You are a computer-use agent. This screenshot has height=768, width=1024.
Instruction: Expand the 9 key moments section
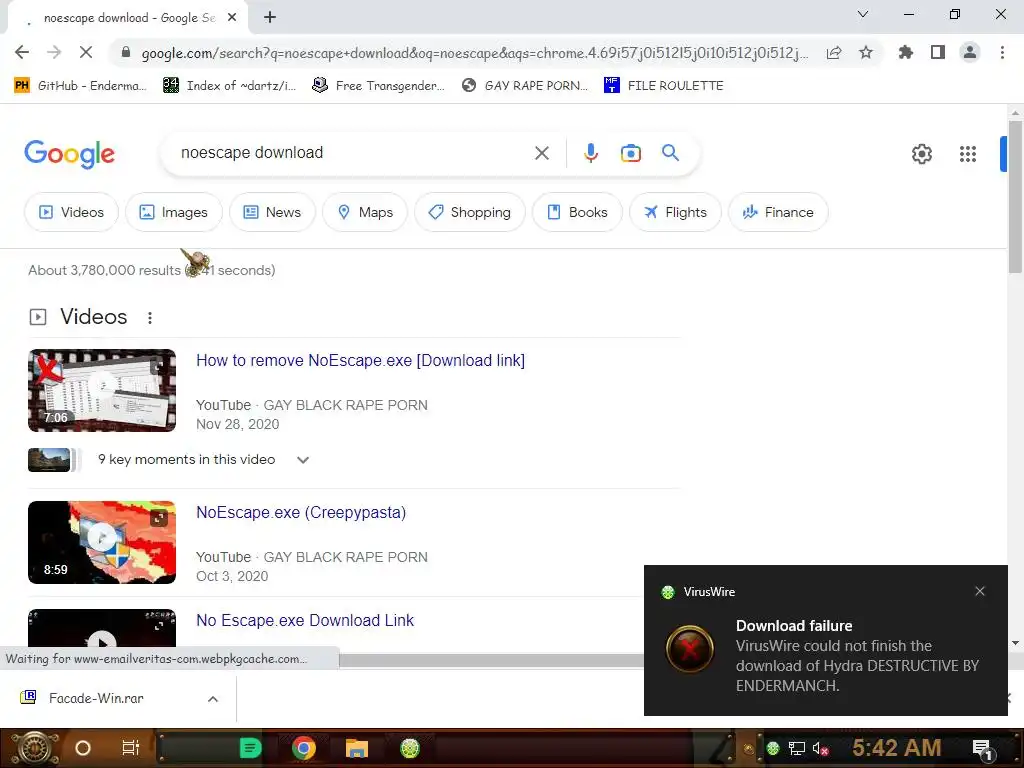[x=302, y=460]
